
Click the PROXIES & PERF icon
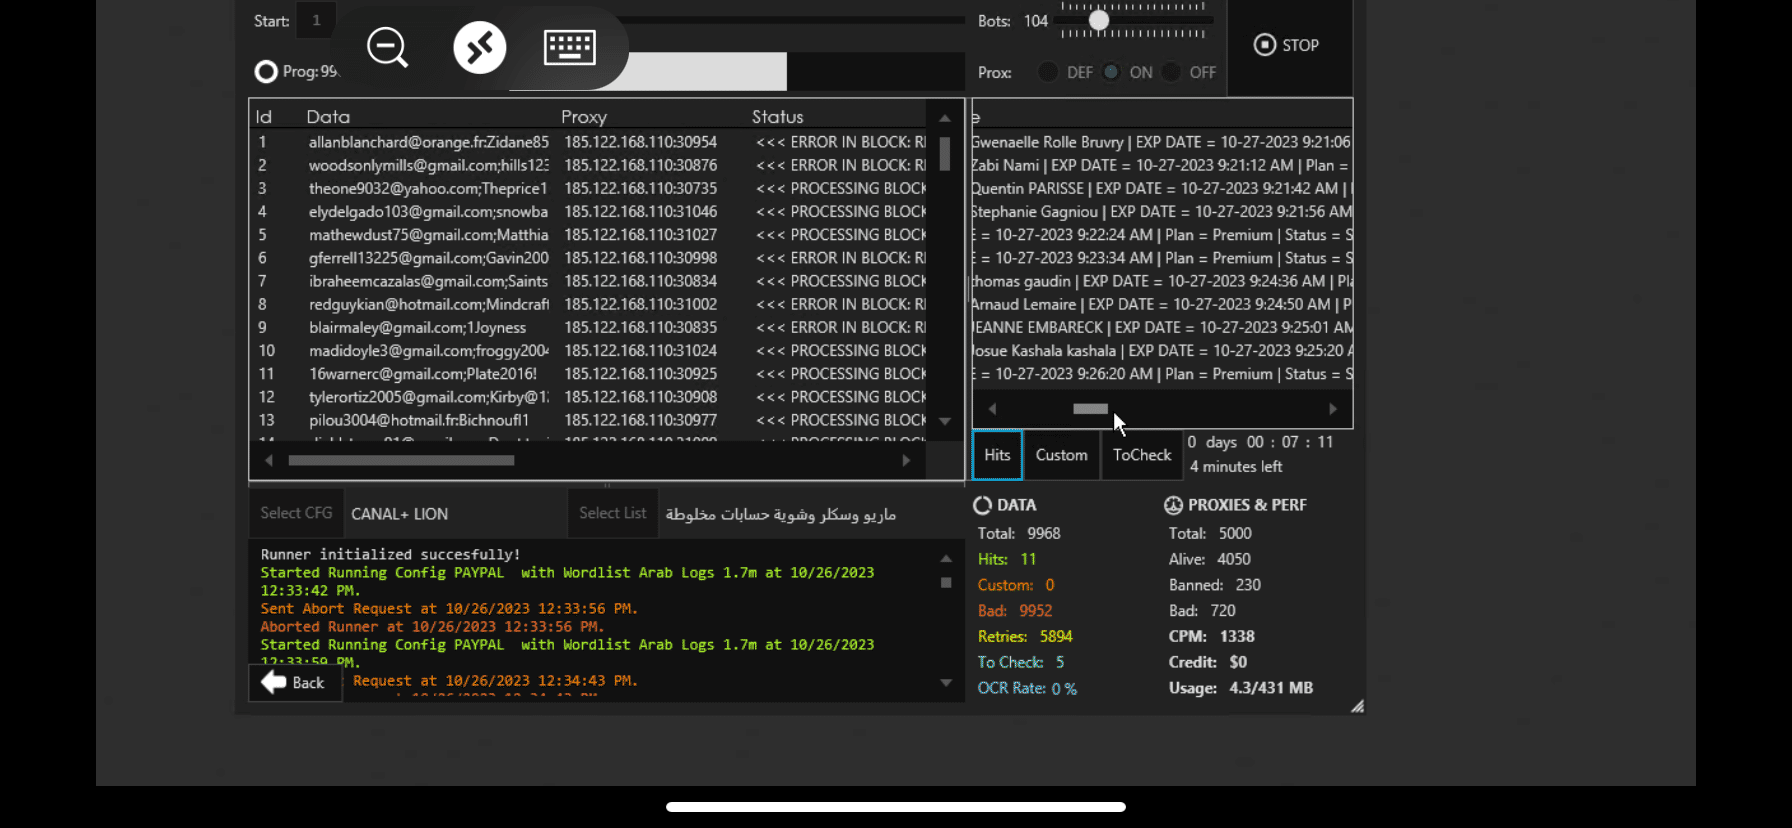1173,506
